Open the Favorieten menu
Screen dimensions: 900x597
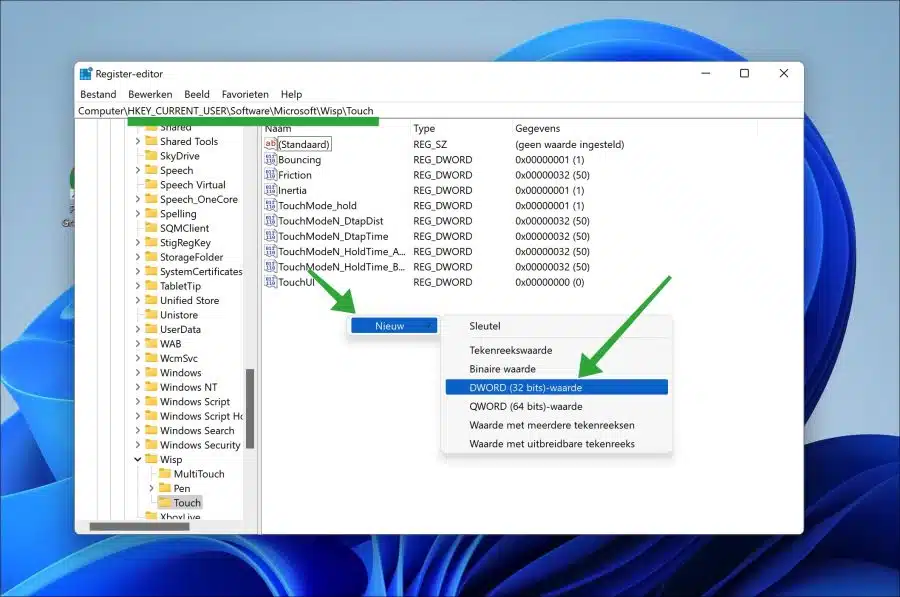pyautogui.click(x=245, y=94)
